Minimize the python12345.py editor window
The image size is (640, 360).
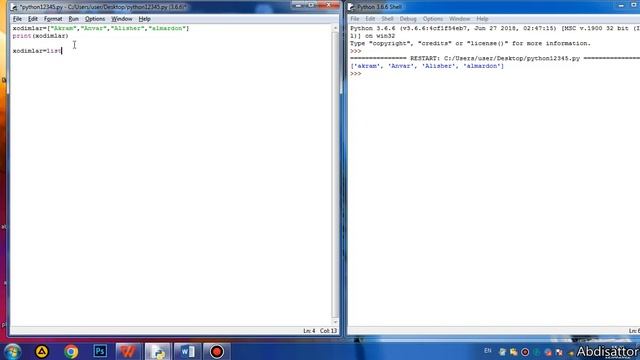point(298,5)
